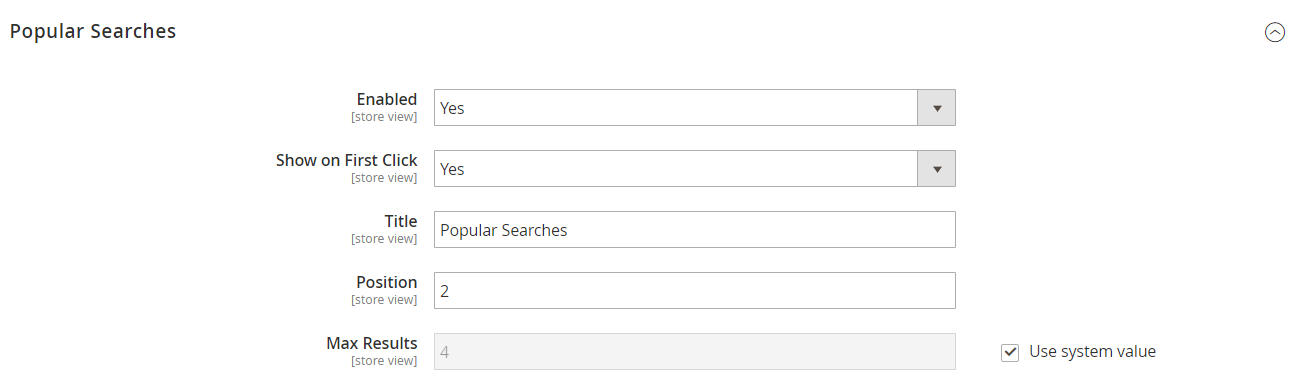This screenshot has width=1311, height=382.
Task: Click the "Use system value" label text
Action: click(x=1092, y=352)
